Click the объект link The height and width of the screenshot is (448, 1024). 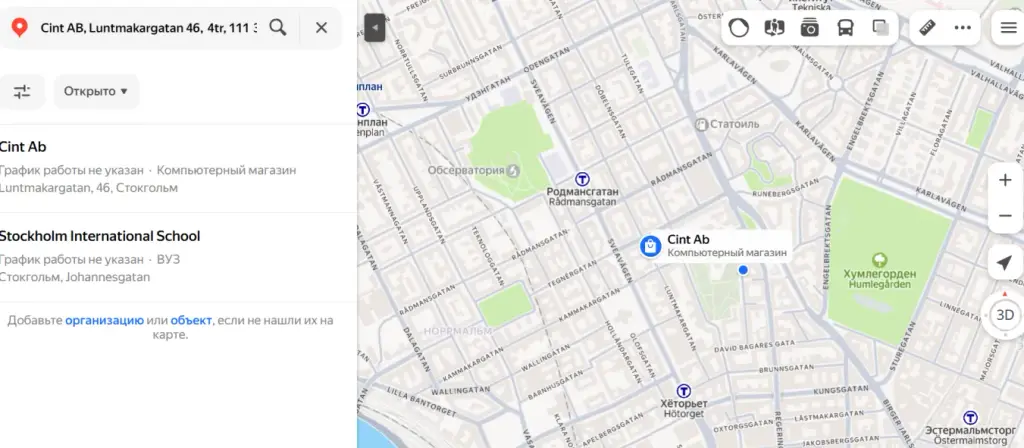click(x=191, y=320)
